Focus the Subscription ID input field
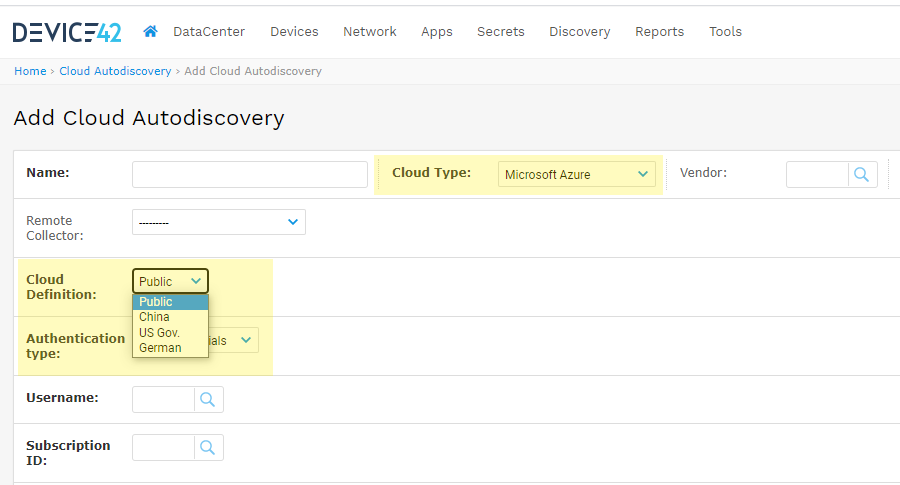The width and height of the screenshot is (900, 485). (x=164, y=448)
